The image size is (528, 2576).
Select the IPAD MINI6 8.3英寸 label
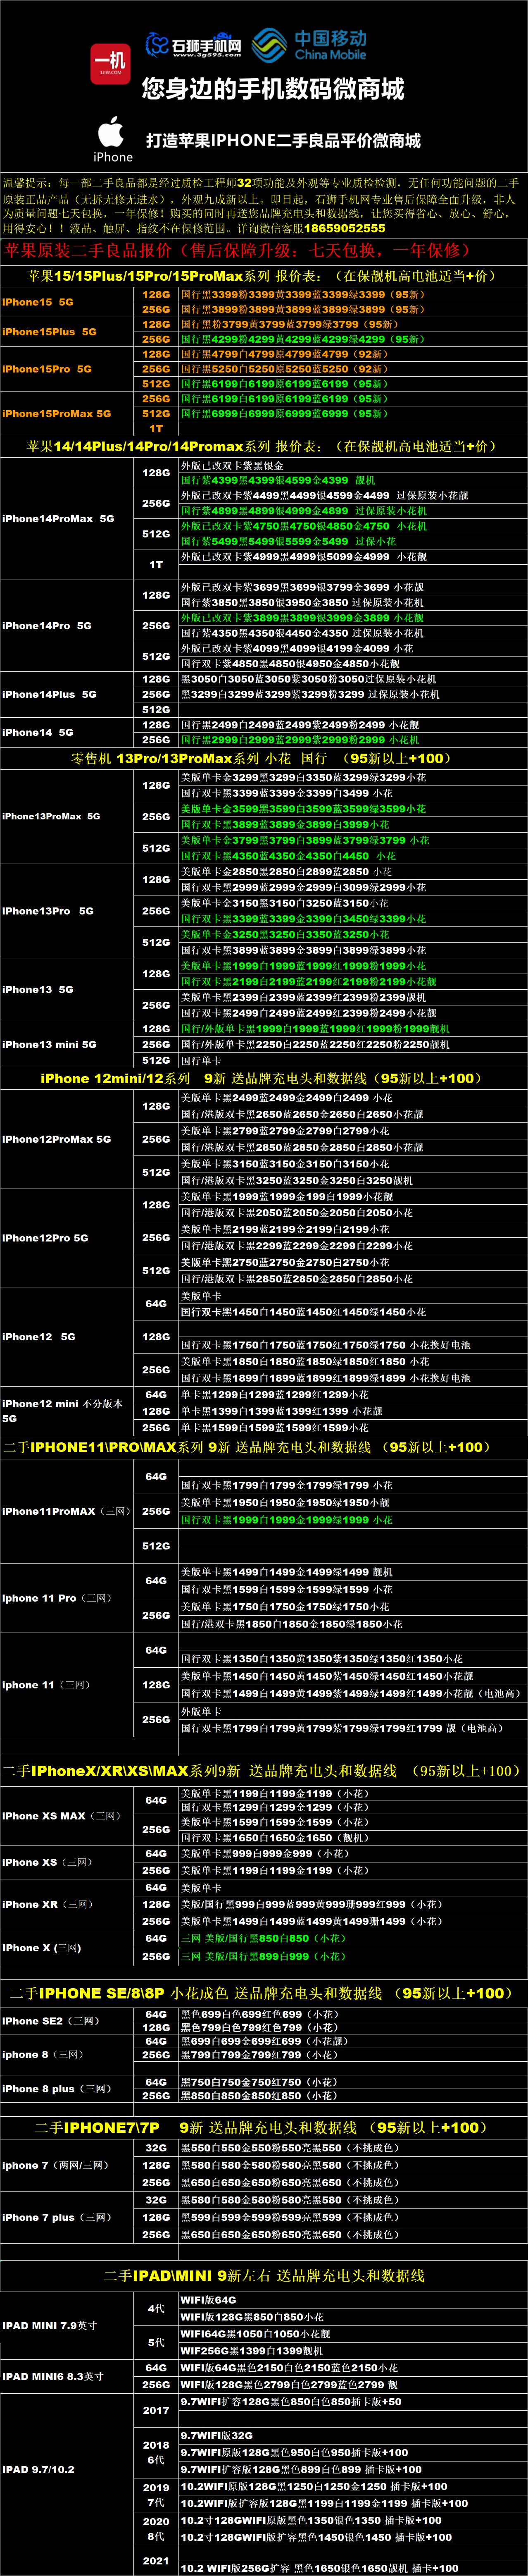[53, 2375]
